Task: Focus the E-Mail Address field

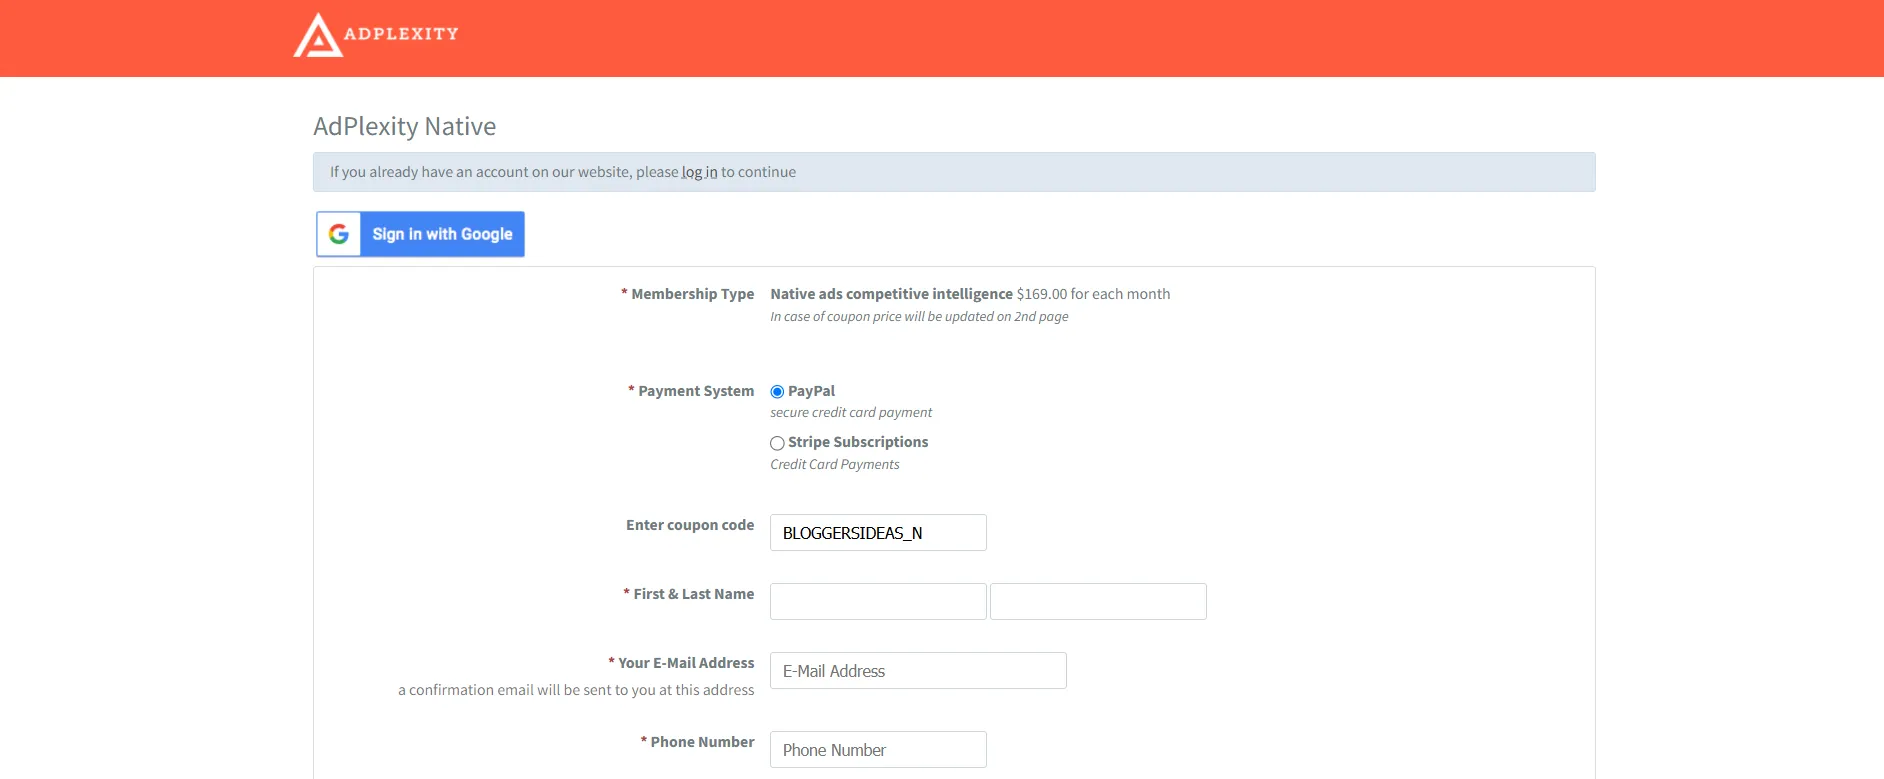Action: pos(918,671)
